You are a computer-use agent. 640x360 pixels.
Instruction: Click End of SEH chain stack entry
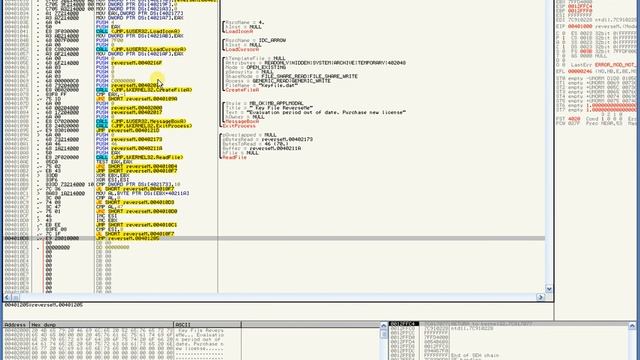point(475,356)
